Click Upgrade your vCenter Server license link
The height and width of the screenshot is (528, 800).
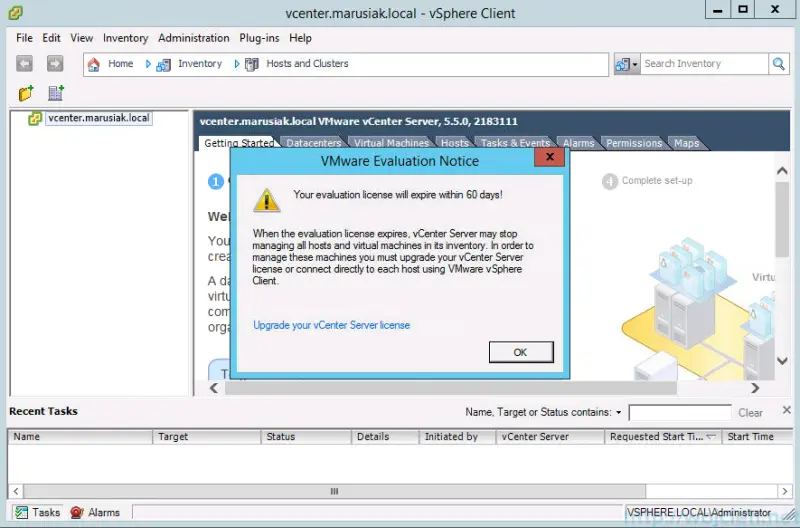point(332,325)
